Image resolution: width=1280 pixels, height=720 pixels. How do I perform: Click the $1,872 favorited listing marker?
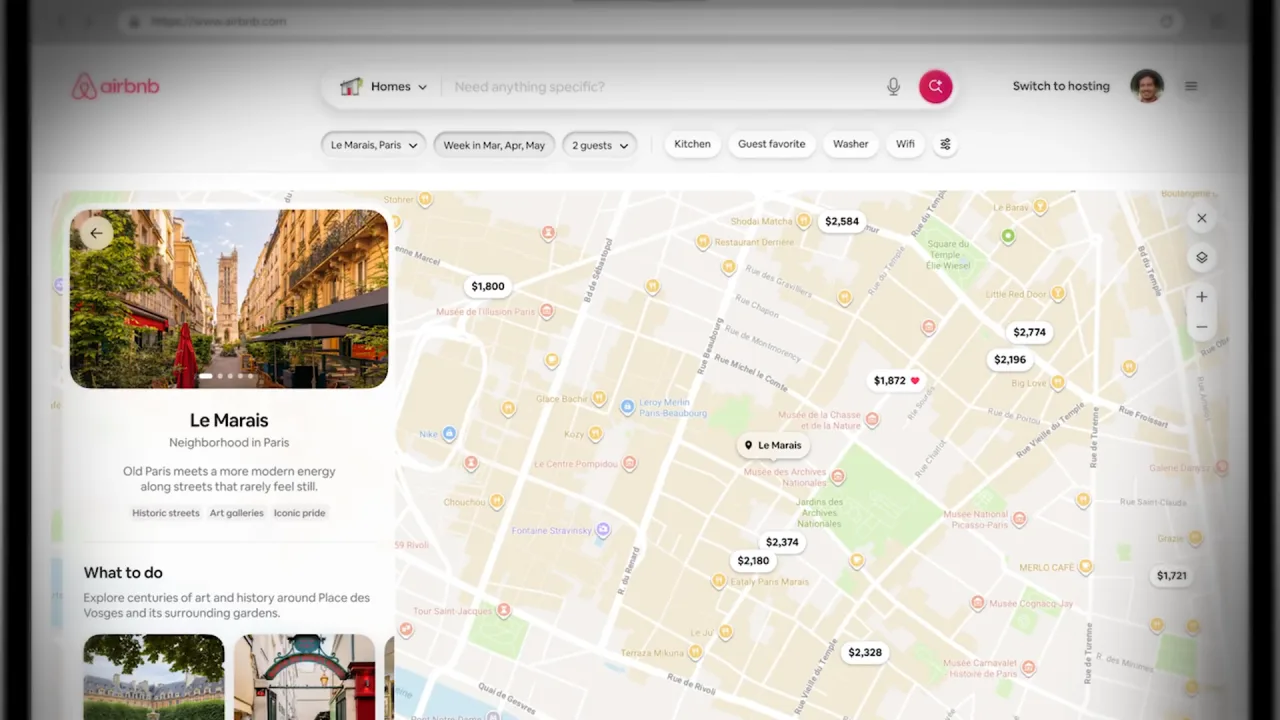[895, 380]
